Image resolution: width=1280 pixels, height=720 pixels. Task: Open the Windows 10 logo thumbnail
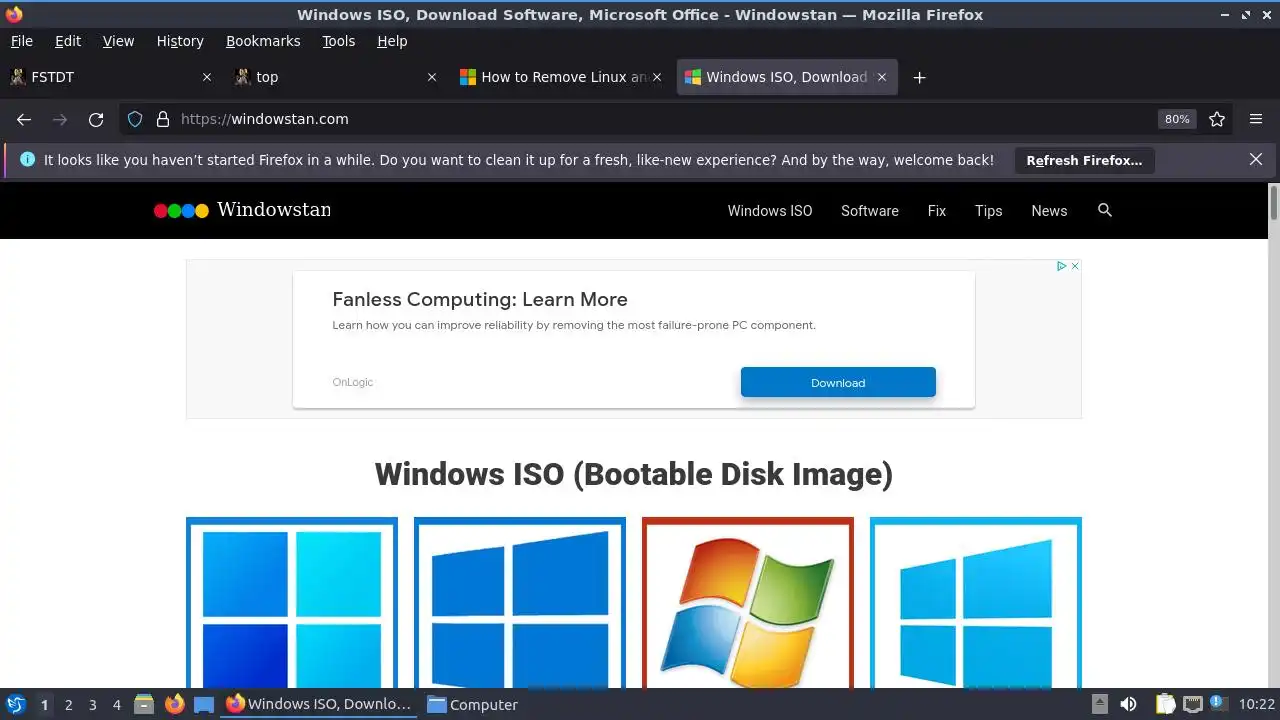click(520, 603)
